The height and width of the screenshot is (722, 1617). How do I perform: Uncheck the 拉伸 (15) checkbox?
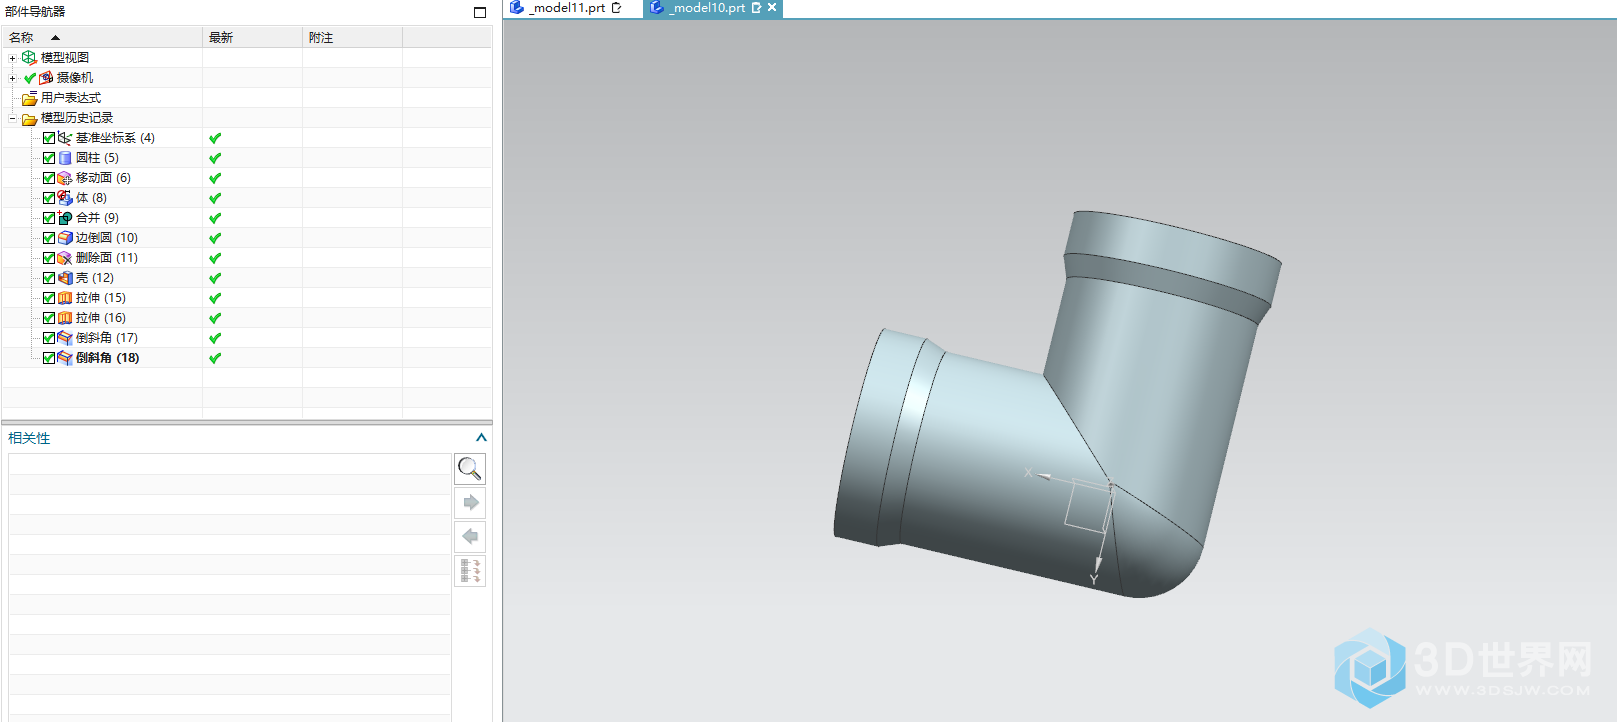click(x=49, y=298)
